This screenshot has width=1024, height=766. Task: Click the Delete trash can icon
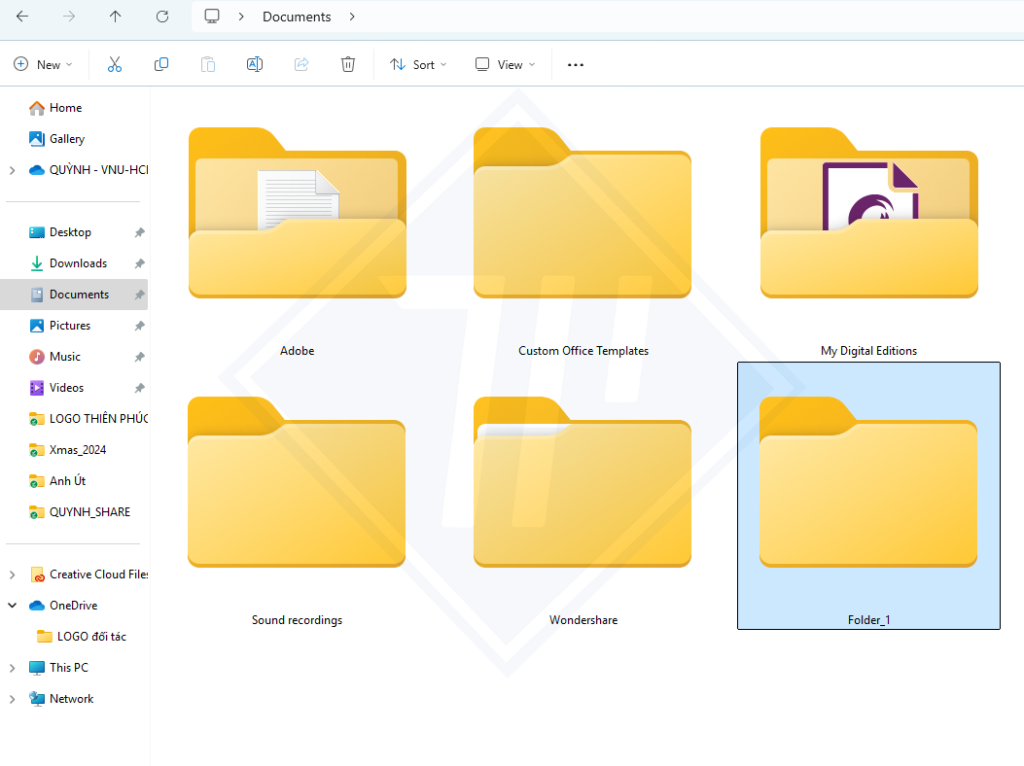point(348,64)
